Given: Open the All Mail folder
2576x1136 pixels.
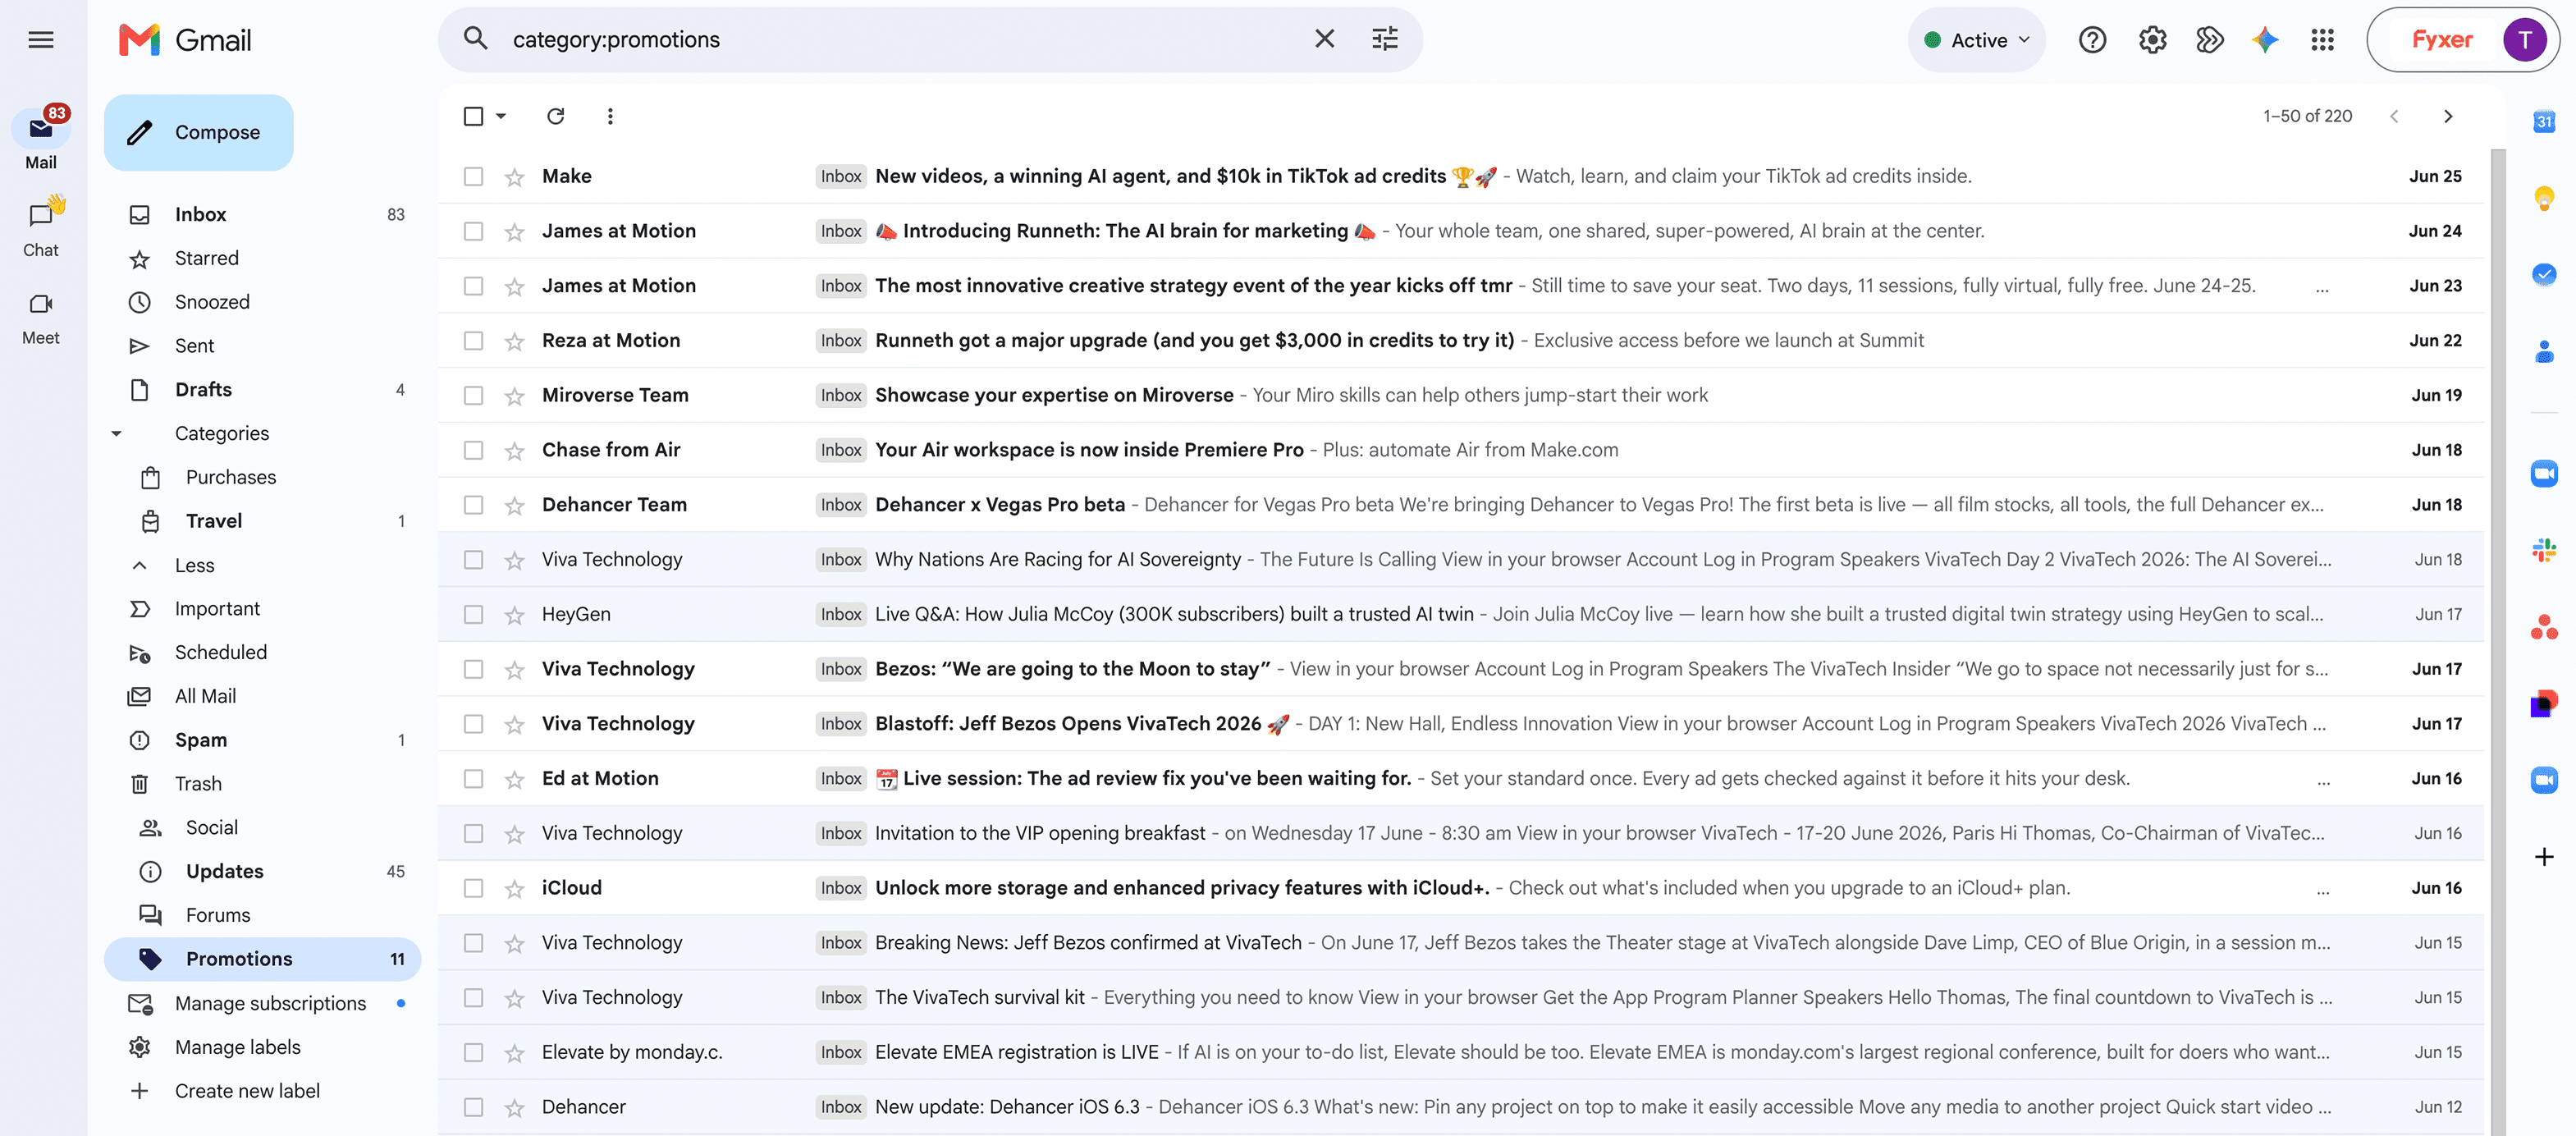Looking at the screenshot, I should 262,696.
